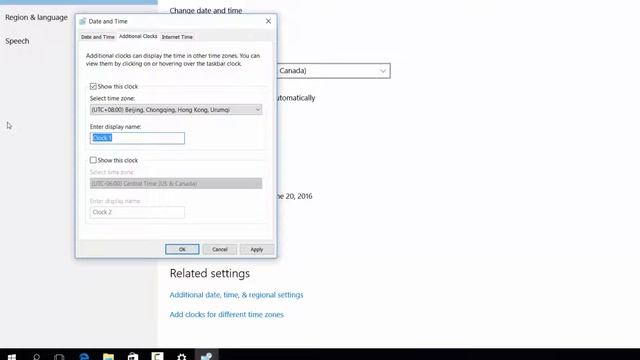Open the Store icon on taskbar
Screen dimensions: 640x360
point(133,357)
